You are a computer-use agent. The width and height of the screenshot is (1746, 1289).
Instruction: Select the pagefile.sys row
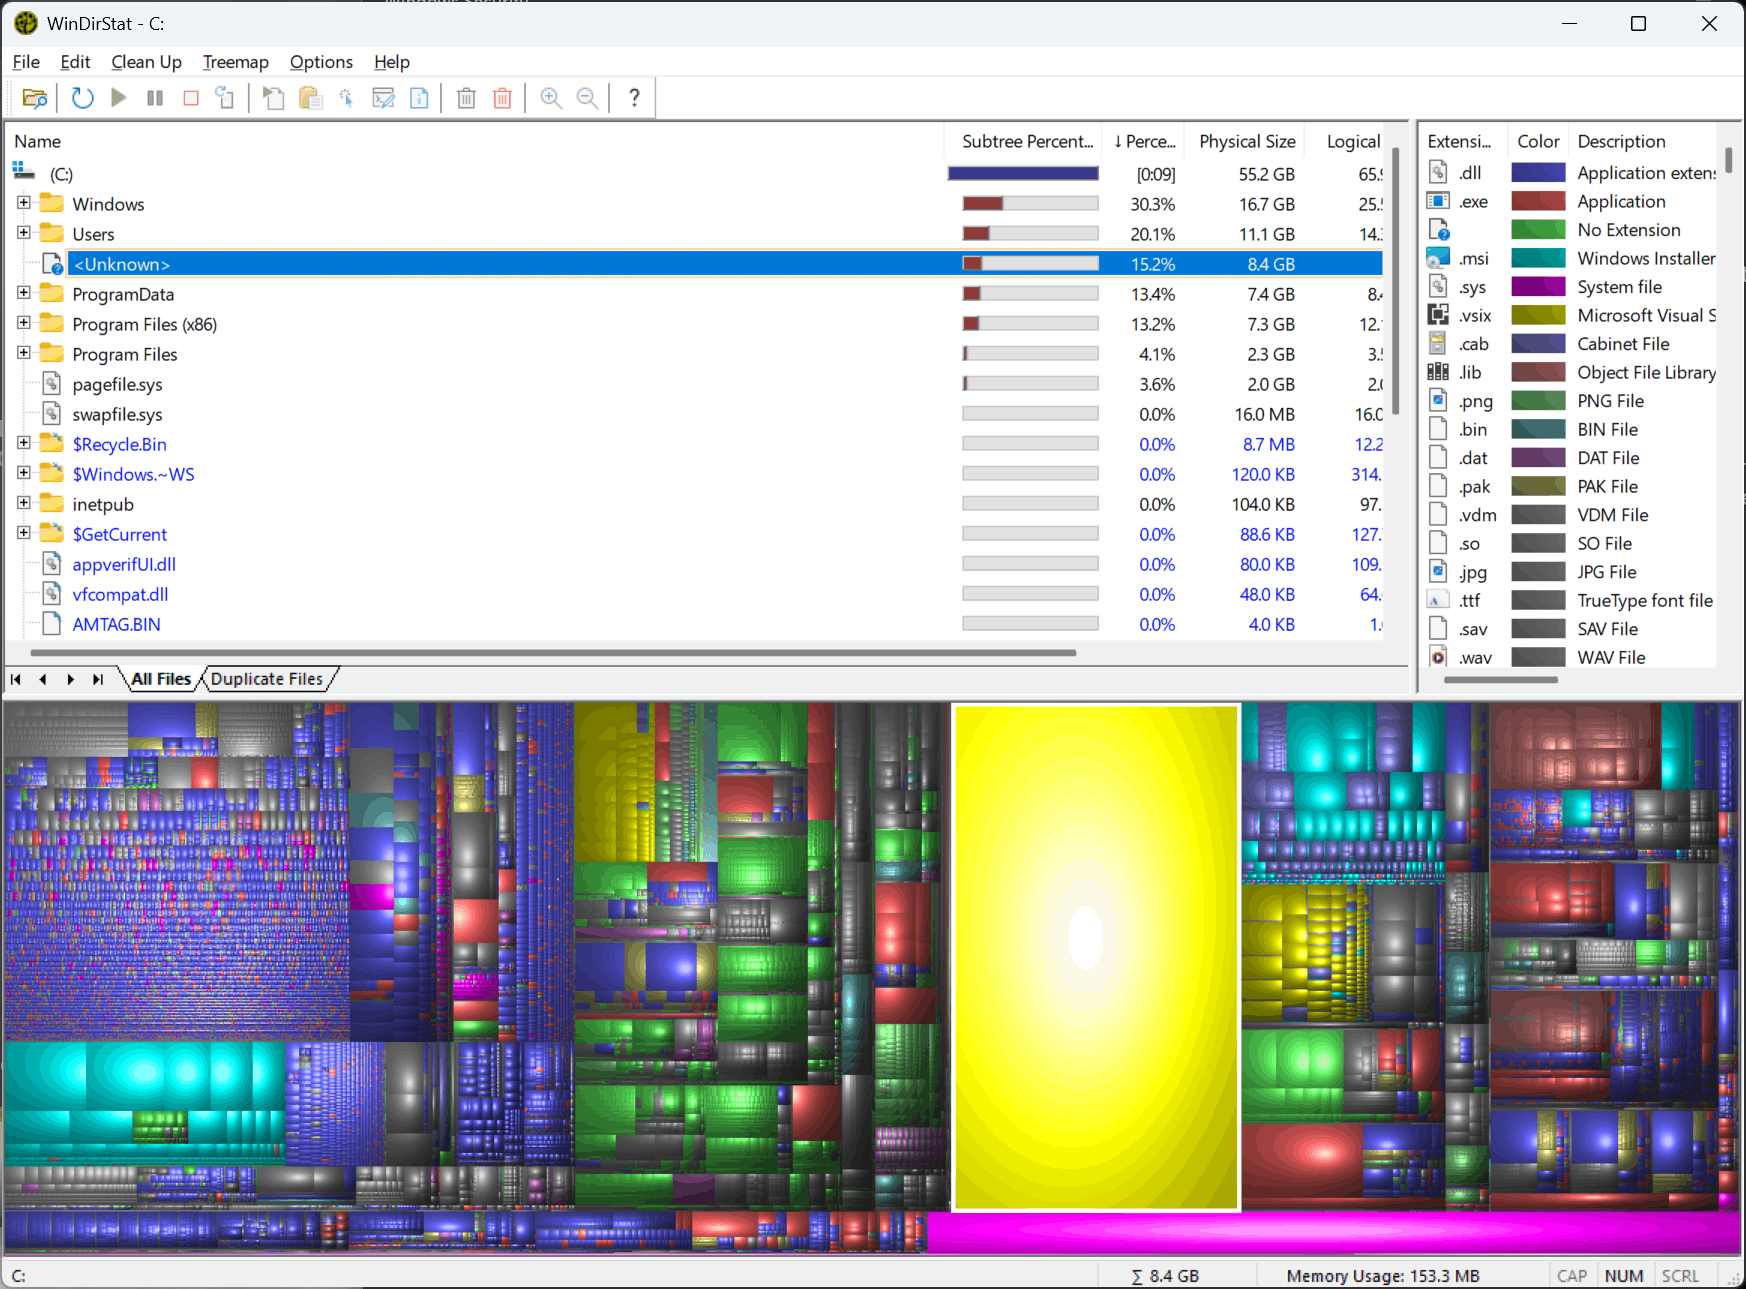pyautogui.click(x=694, y=384)
